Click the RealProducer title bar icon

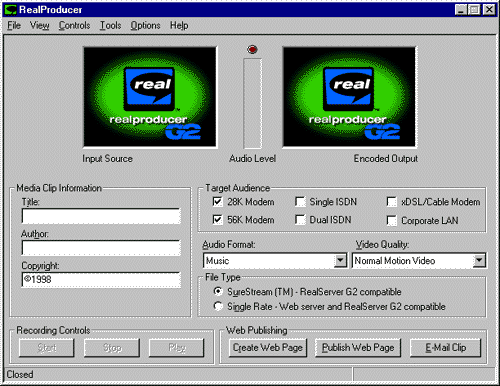(11, 10)
